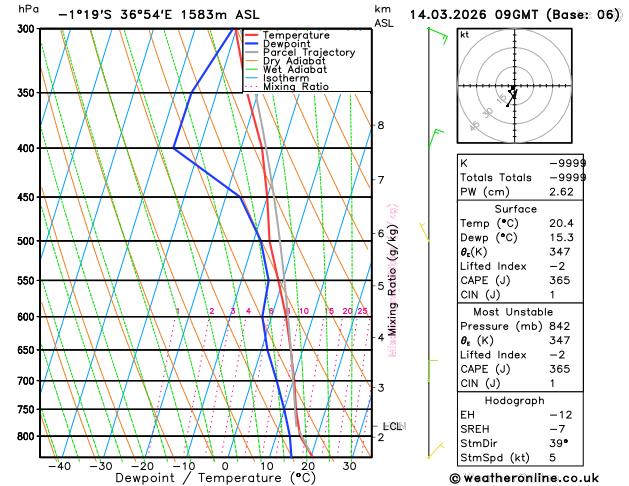
Task: Click the red Temperature legend line sample
Action: pyautogui.click(x=252, y=35)
